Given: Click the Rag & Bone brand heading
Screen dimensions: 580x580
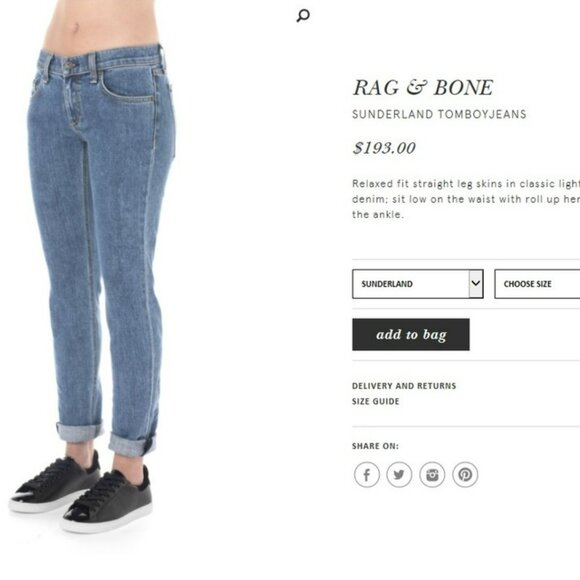Looking at the screenshot, I should (423, 88).
